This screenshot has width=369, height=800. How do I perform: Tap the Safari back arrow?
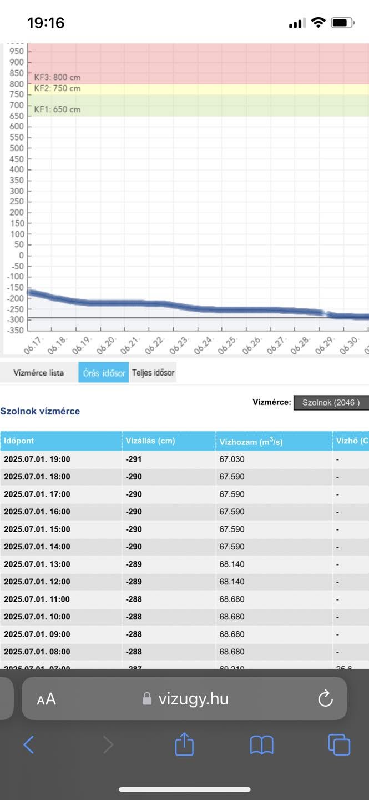point(29,744)
